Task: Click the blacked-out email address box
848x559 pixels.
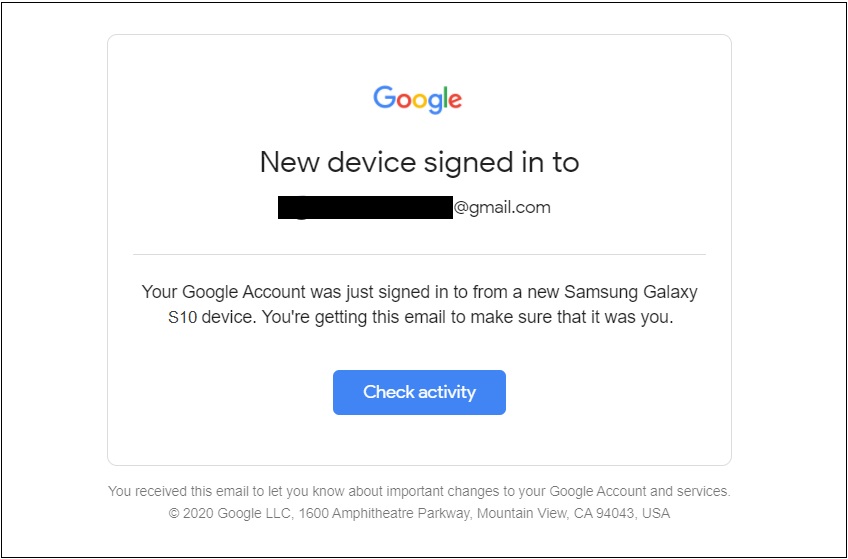Action: tap(365, 208)
